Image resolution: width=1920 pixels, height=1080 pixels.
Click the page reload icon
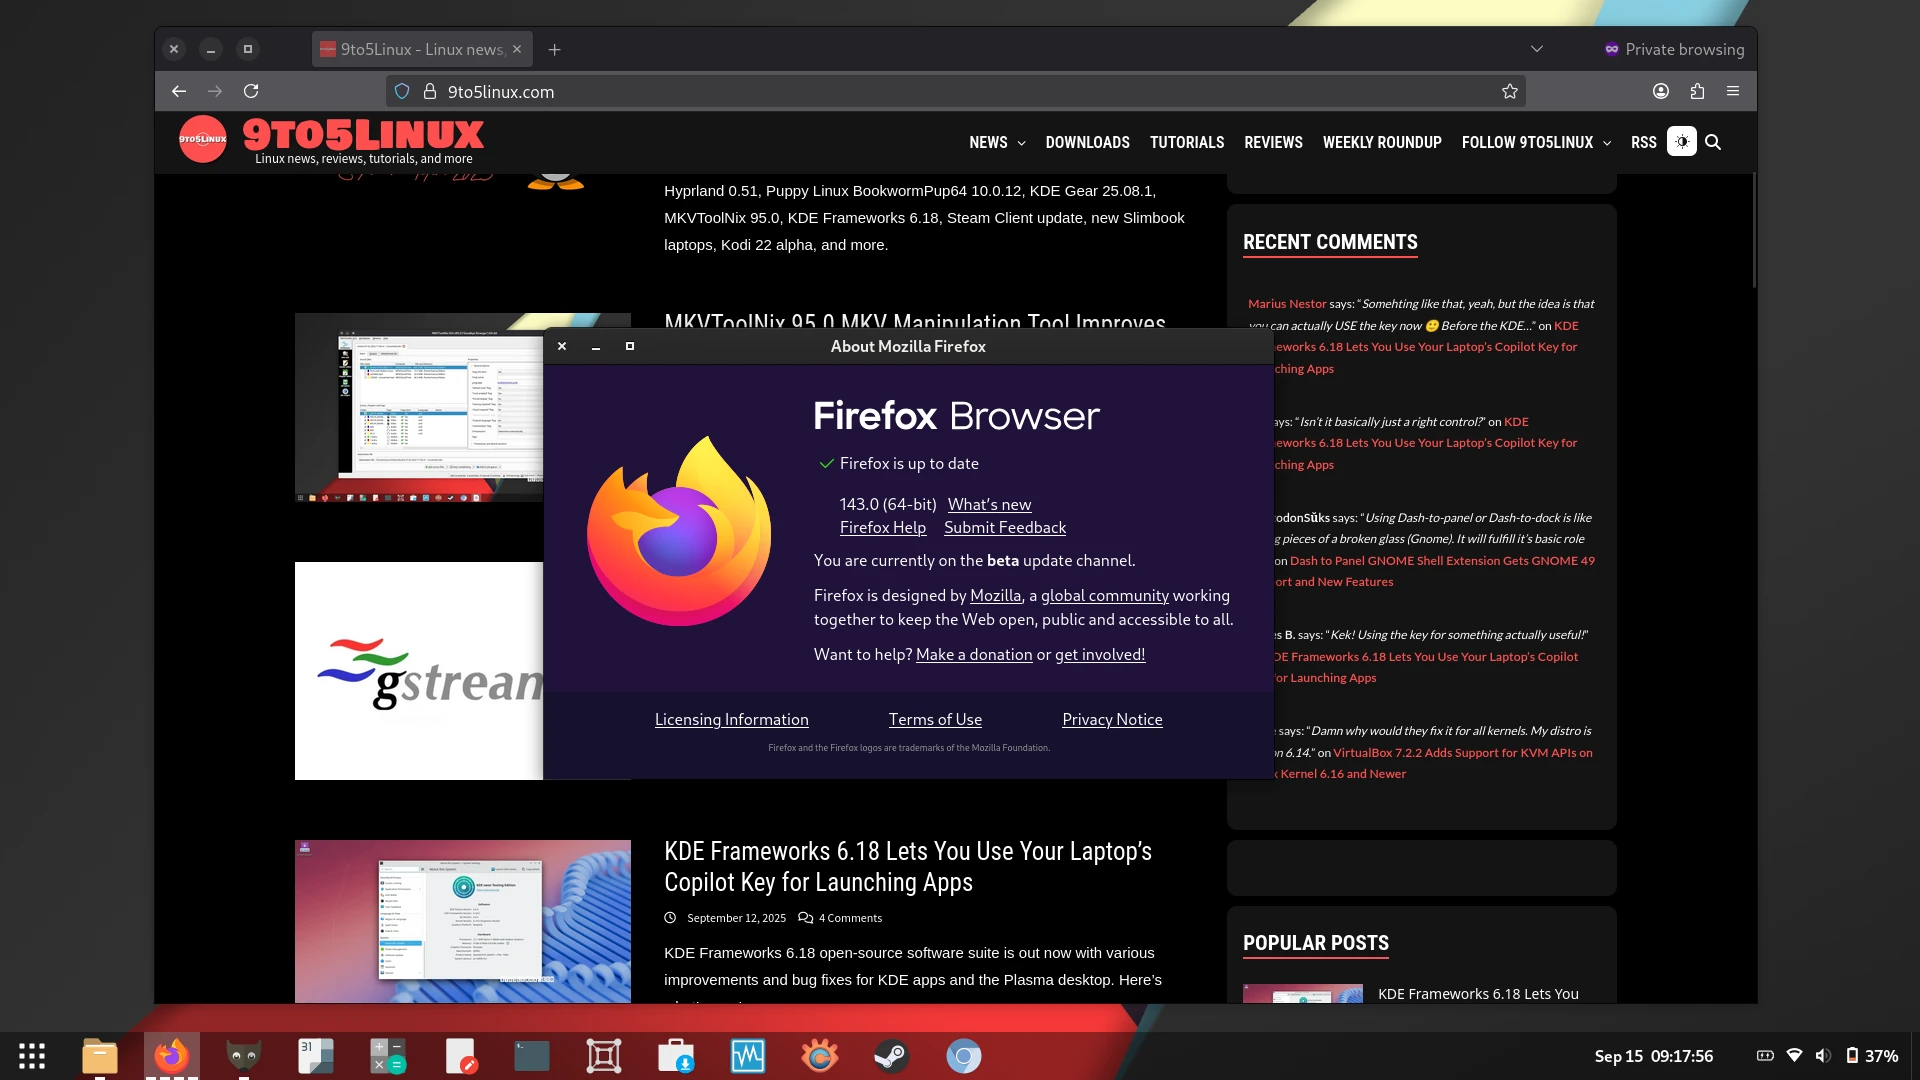tap(251, 91)
